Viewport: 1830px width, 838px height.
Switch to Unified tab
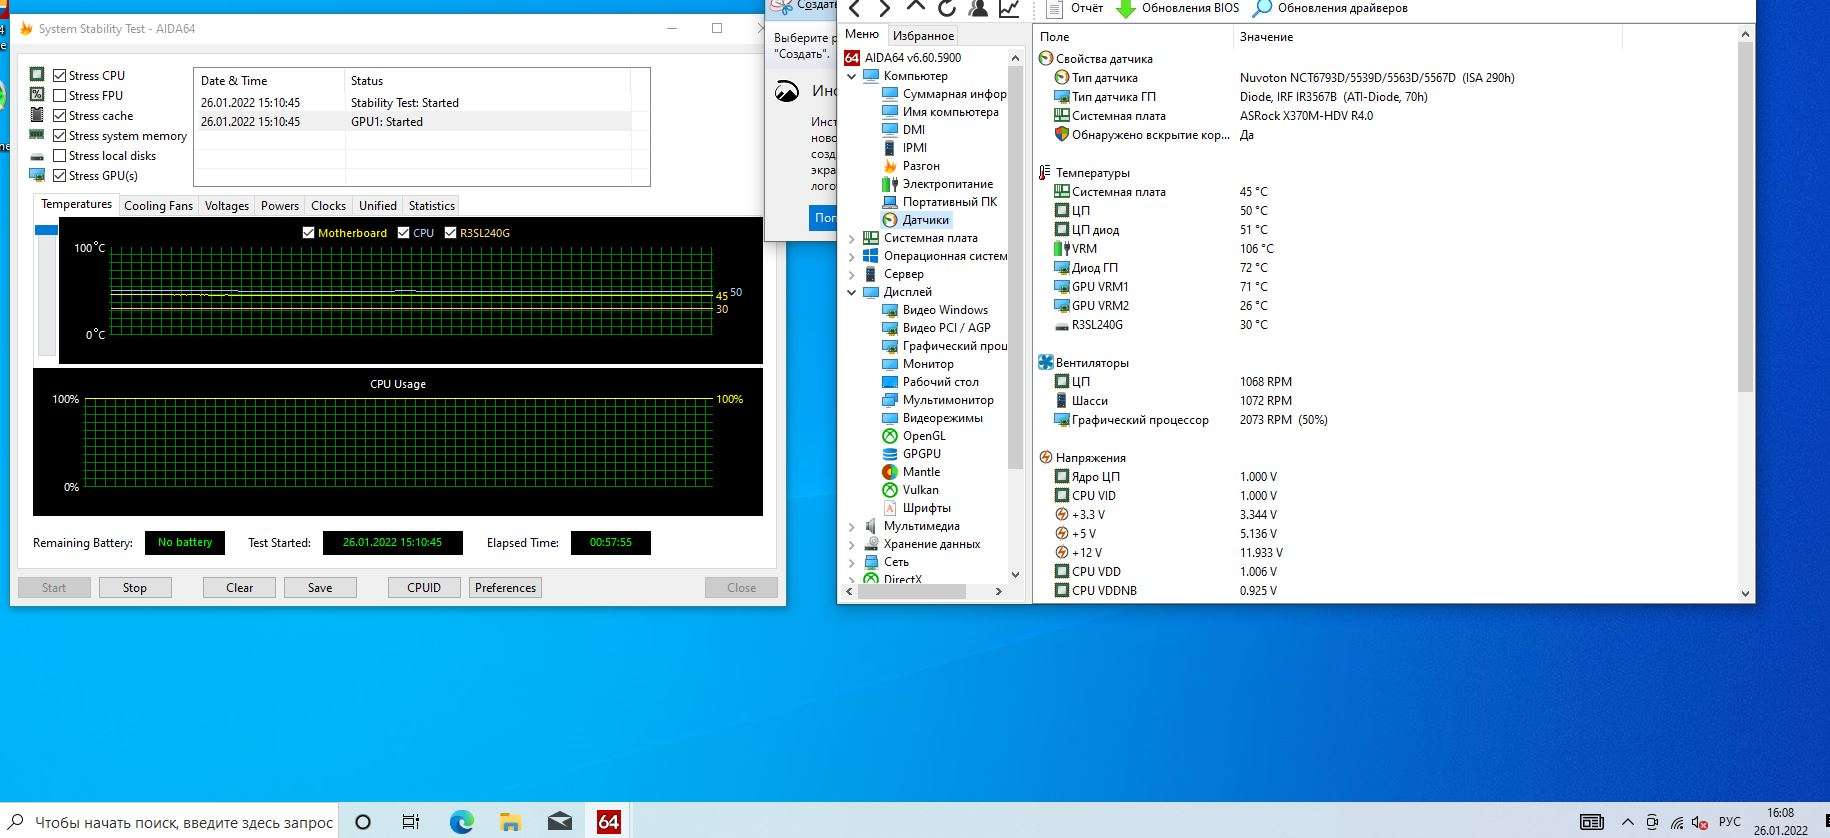378,206
